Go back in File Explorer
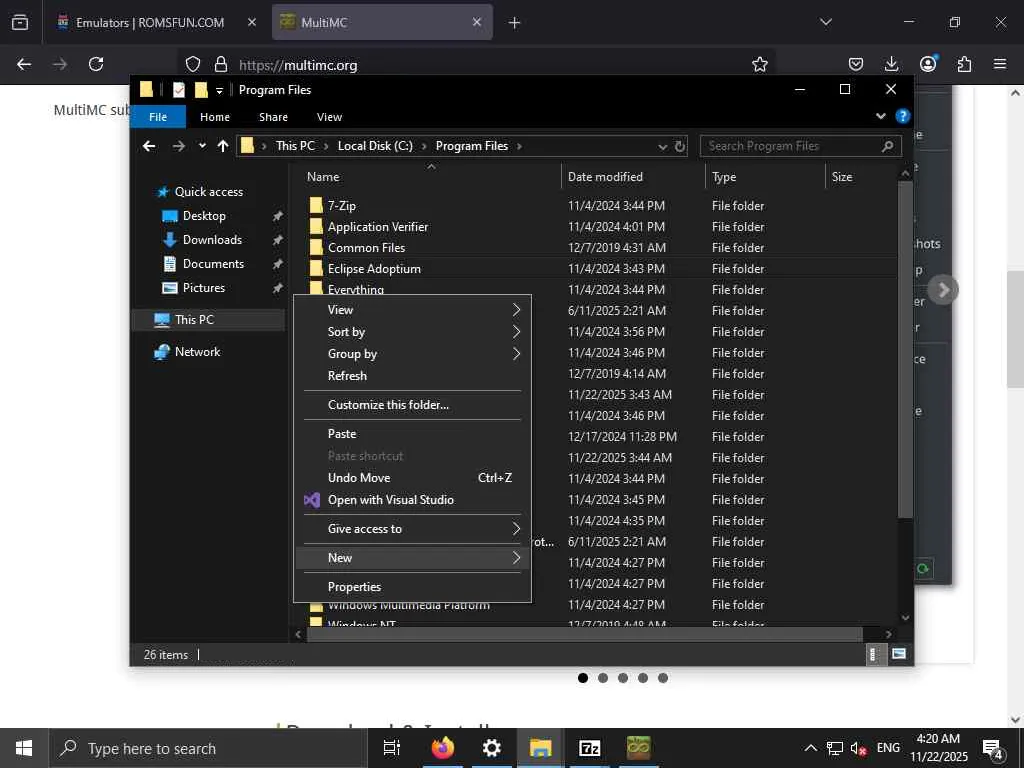Viewport: 1024px width, 768px height. click(149, 146)
